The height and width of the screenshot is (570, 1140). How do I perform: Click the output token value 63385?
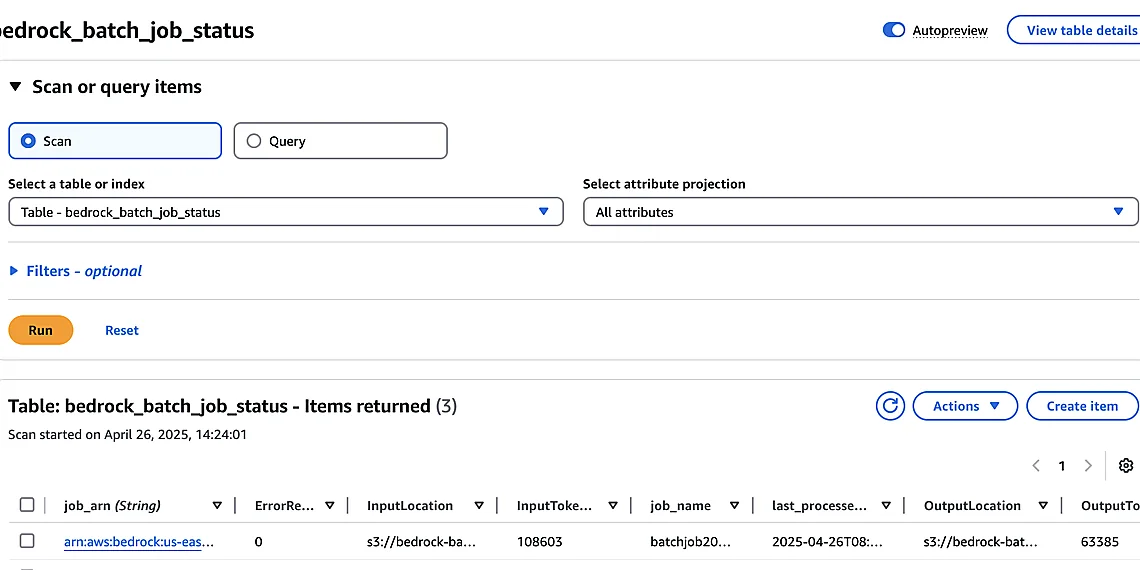pos(1101,542)
